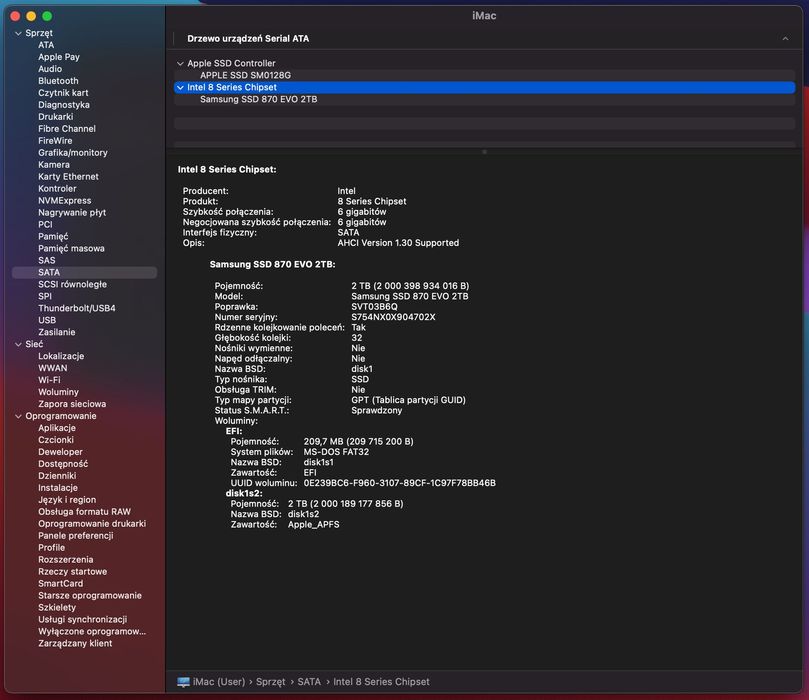This screenshot has width=809, height=700.
Task: Select Dzienniki in sidebar
Action: (x=57, y=476)
